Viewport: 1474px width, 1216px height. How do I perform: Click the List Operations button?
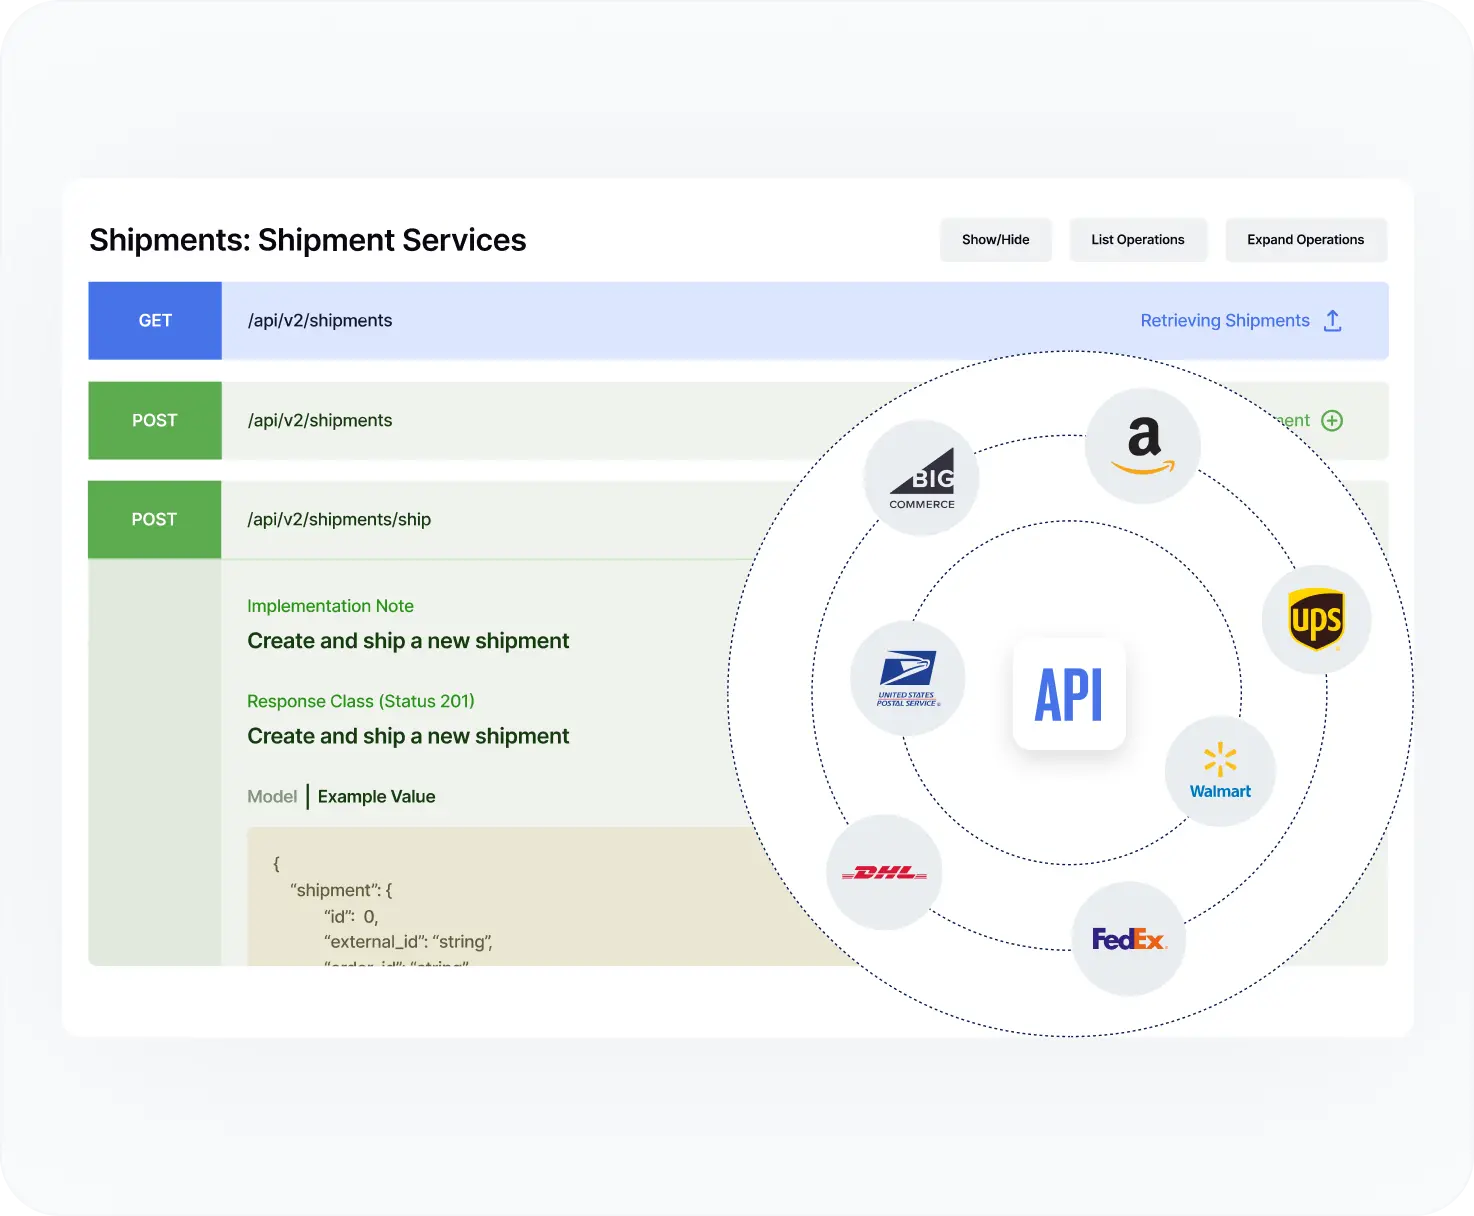[x=1137, y=240]
